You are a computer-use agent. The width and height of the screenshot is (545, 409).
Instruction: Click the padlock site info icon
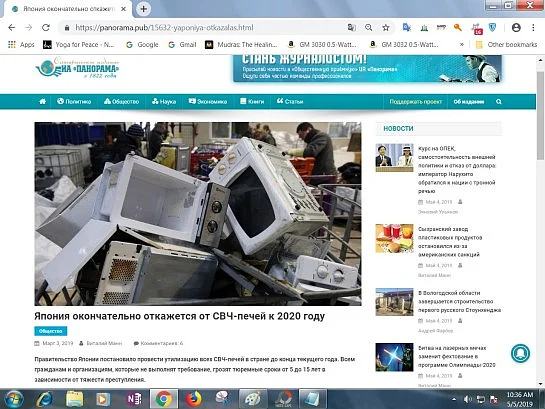tap(67, 28)
